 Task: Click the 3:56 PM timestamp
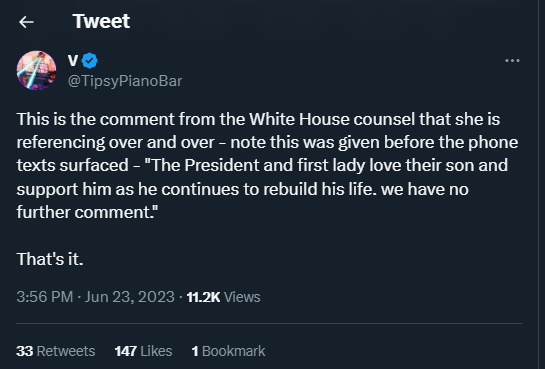tap(44, 297)
